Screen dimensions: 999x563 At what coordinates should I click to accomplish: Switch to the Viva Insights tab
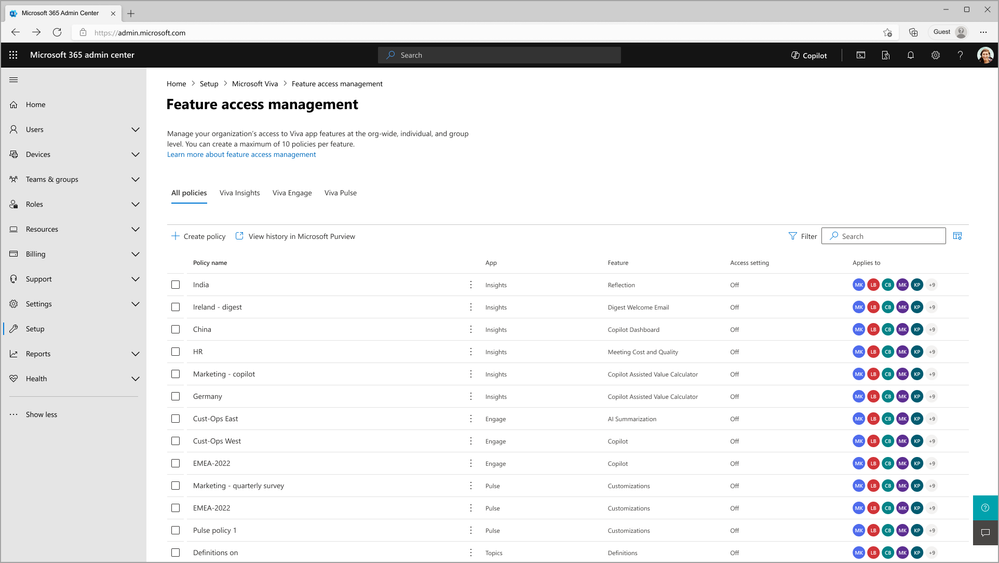pyautogui.click(x=240, y=193)
